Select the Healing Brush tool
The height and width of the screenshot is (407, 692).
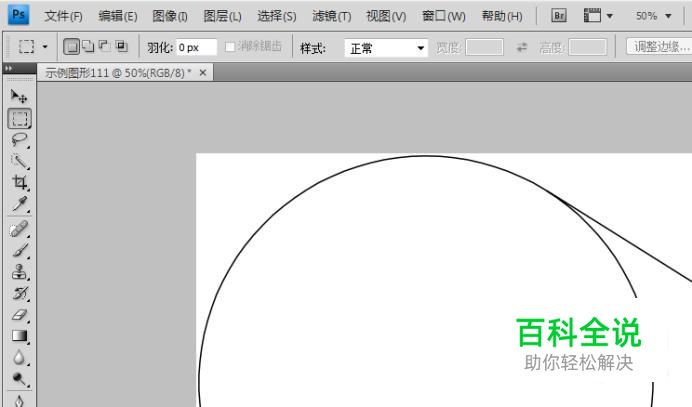(19, 229)
